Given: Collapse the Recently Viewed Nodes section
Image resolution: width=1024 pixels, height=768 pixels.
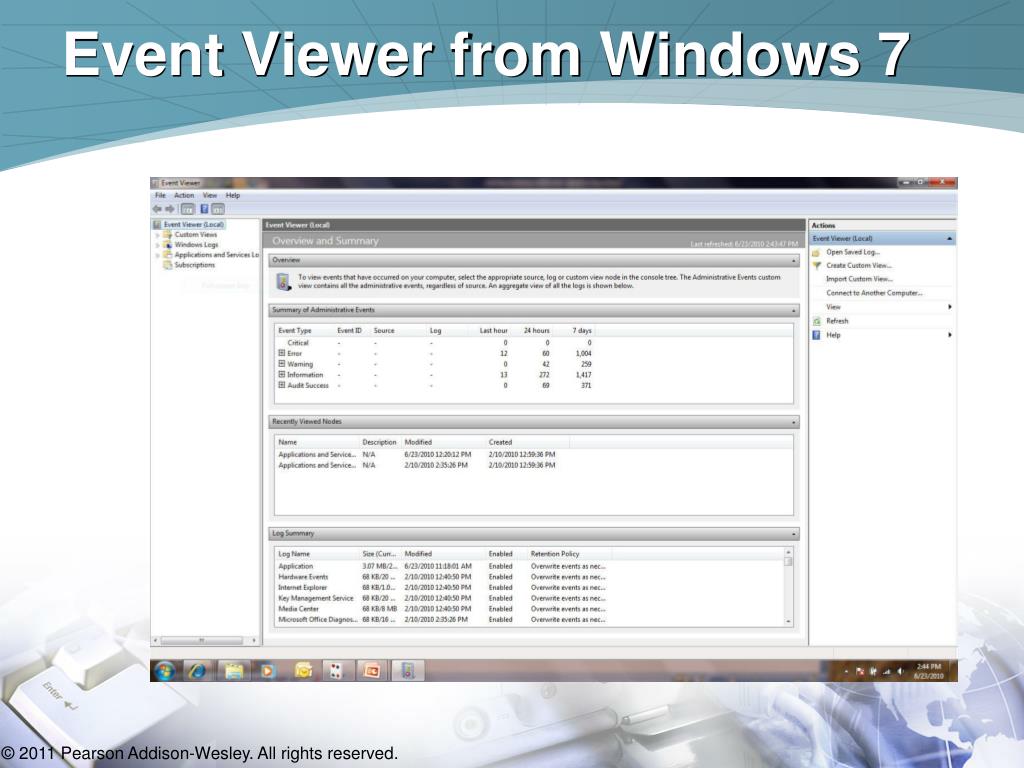Looking at the screenshot, I should (x=793, y=423).
